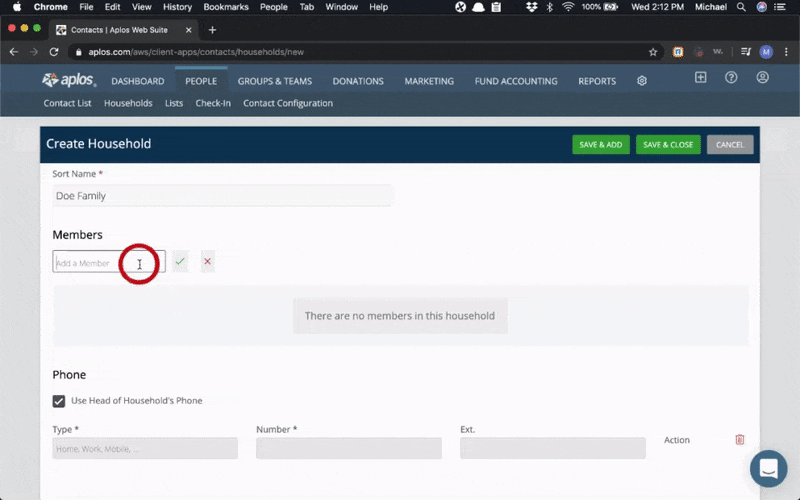
Task: Click the Chrome profile avatar M
Action: [x=766, y=52]
